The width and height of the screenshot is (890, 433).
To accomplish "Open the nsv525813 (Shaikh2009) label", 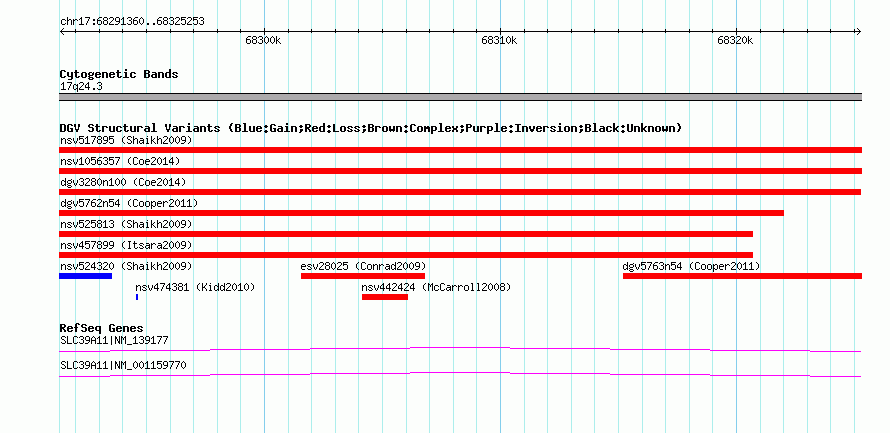I will 126,224.
